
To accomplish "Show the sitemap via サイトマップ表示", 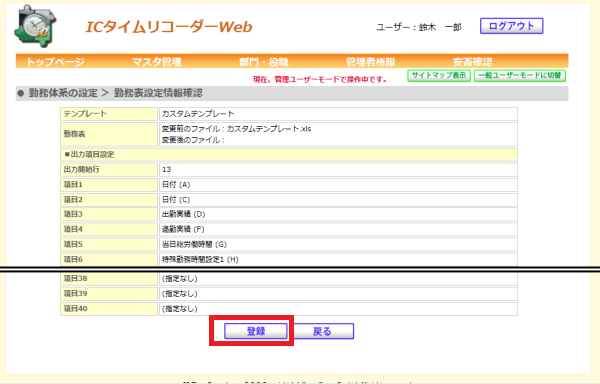I will 439,75.
